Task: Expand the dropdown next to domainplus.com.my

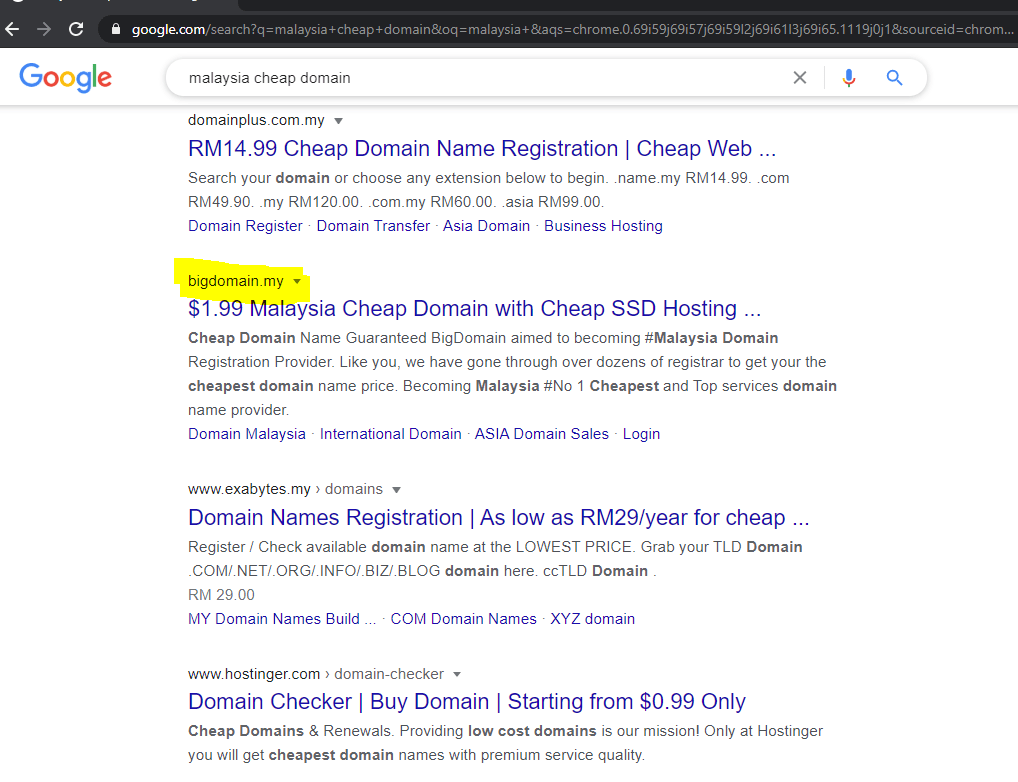Action: tap(338, 120)
